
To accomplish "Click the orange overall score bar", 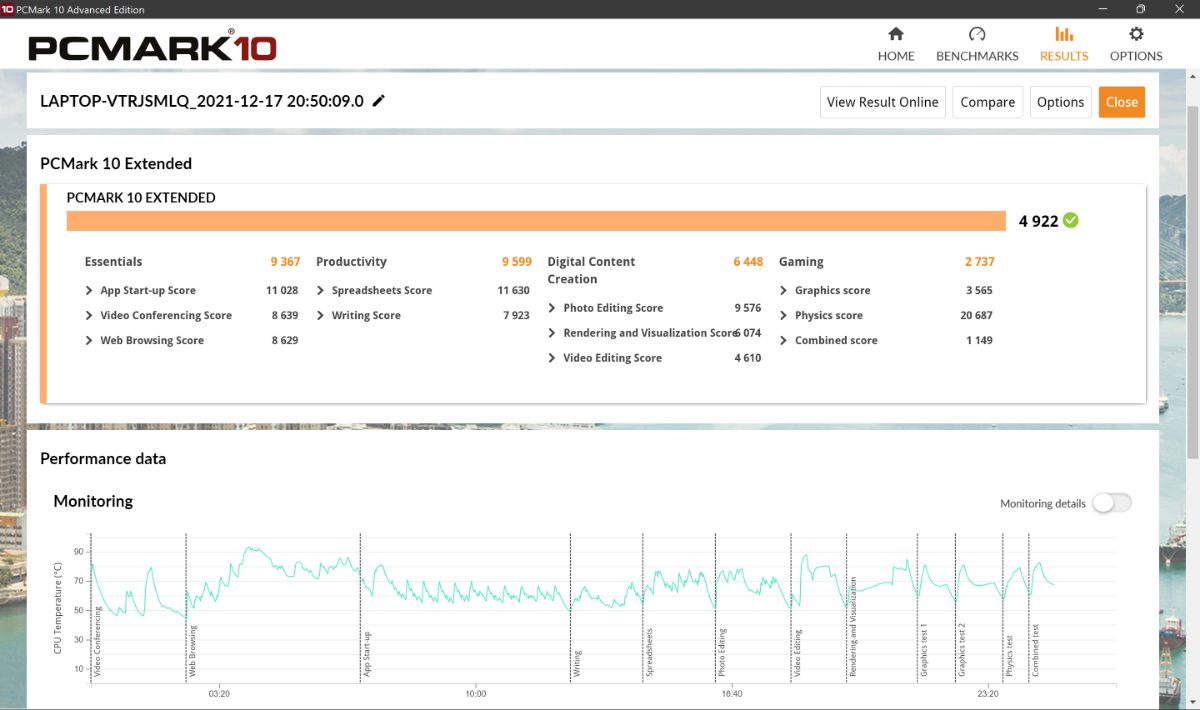I will click(536, 221).
